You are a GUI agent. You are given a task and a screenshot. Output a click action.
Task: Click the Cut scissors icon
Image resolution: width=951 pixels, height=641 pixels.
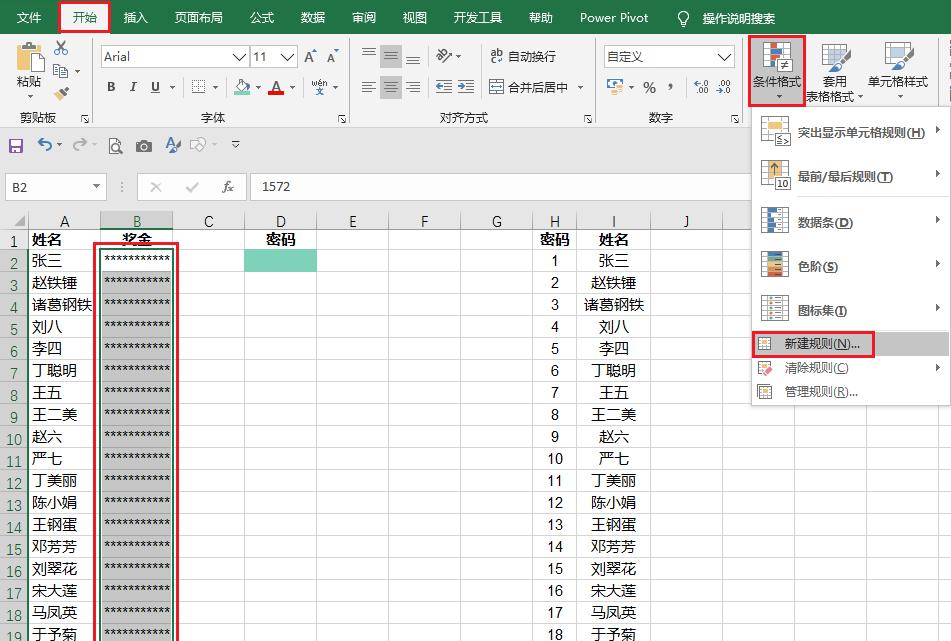61,48
